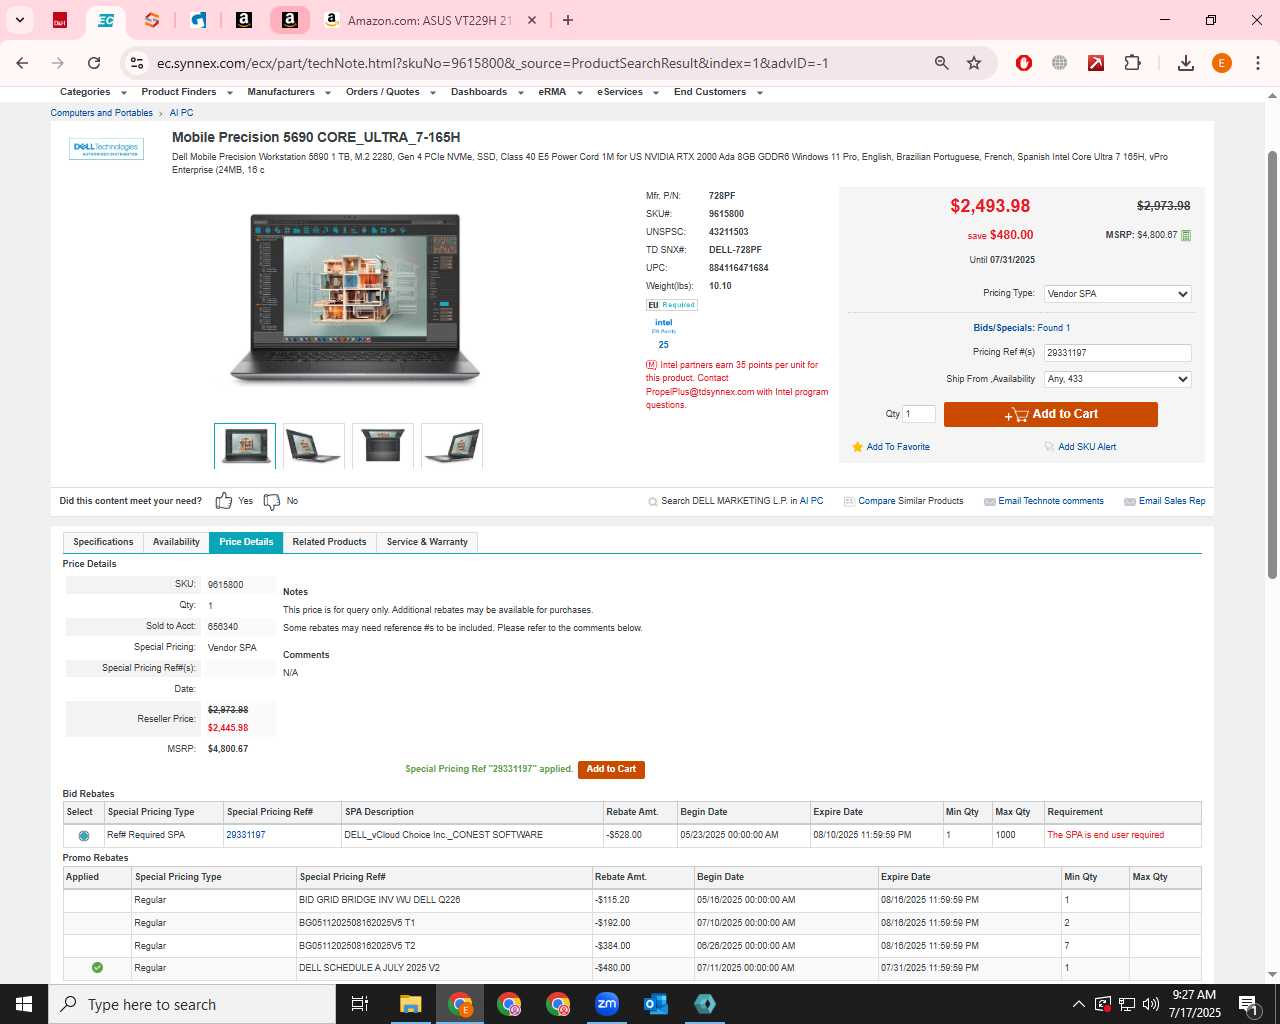Click the Windows taskbar search box
The width and height of the screenshot is (1280, 1024).
[191, 1004]
